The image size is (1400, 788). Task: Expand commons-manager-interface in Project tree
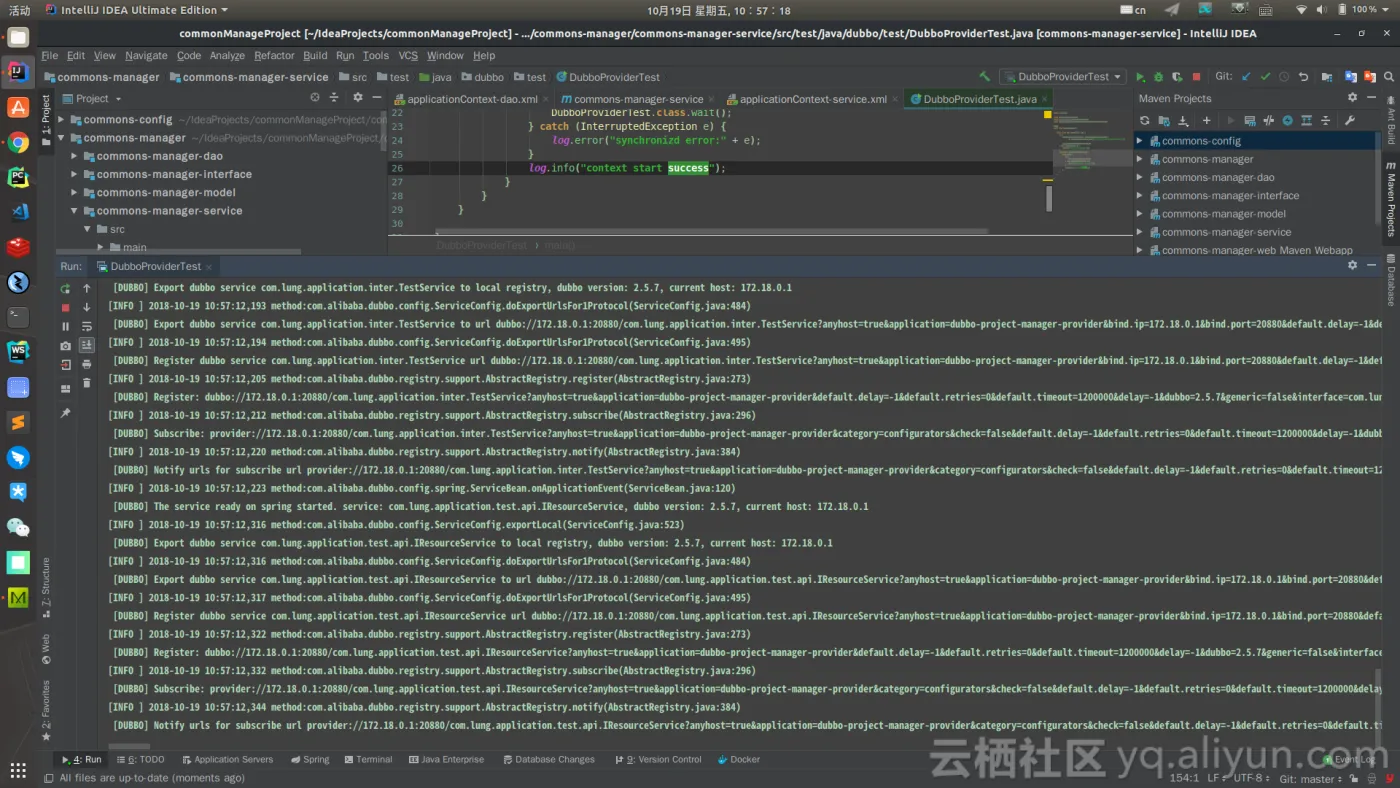(x=74, y=174)
